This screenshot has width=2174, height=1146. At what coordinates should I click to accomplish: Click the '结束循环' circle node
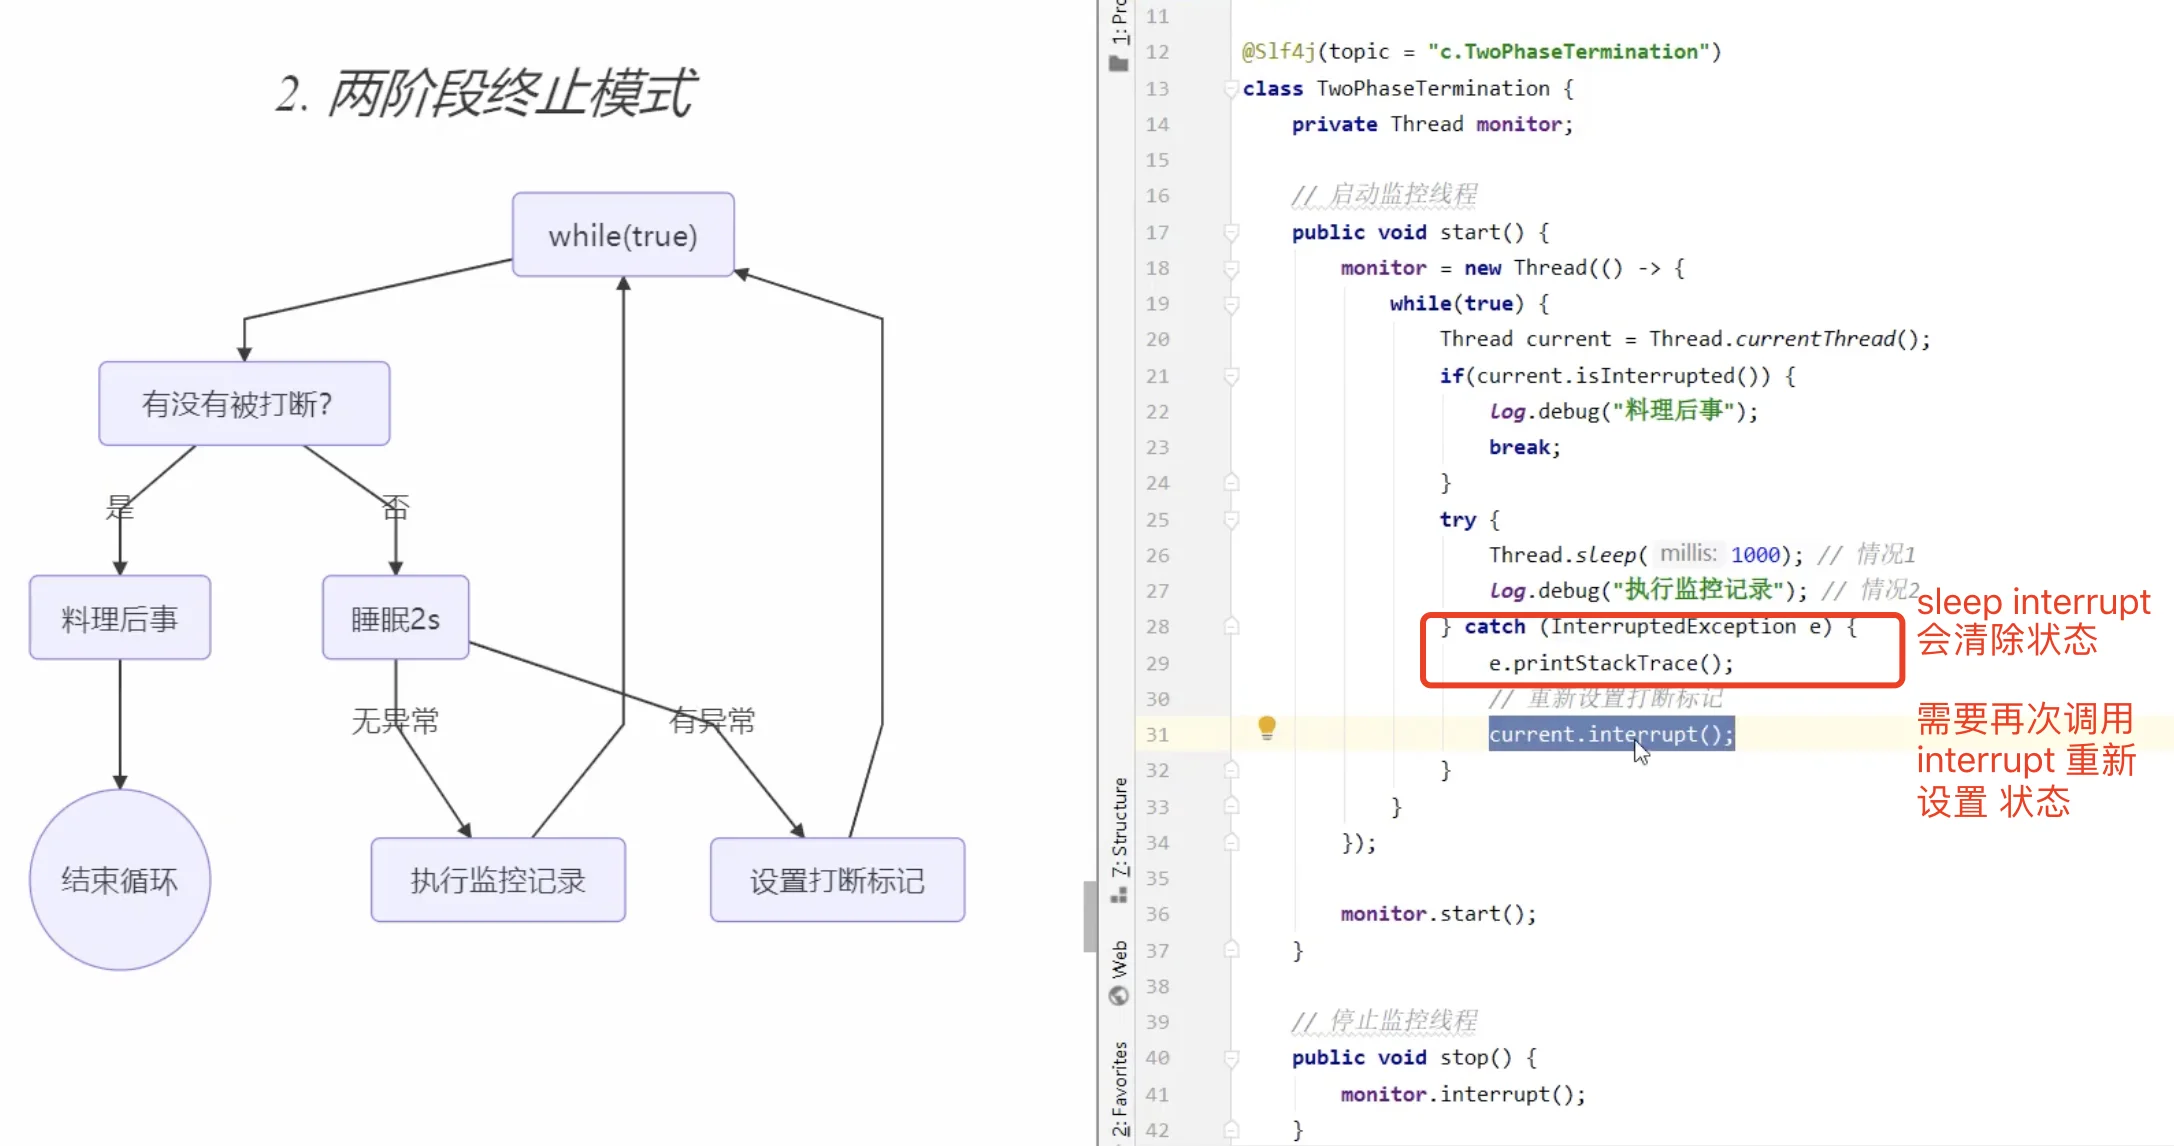pyautogui.click(x=120, y=879)
